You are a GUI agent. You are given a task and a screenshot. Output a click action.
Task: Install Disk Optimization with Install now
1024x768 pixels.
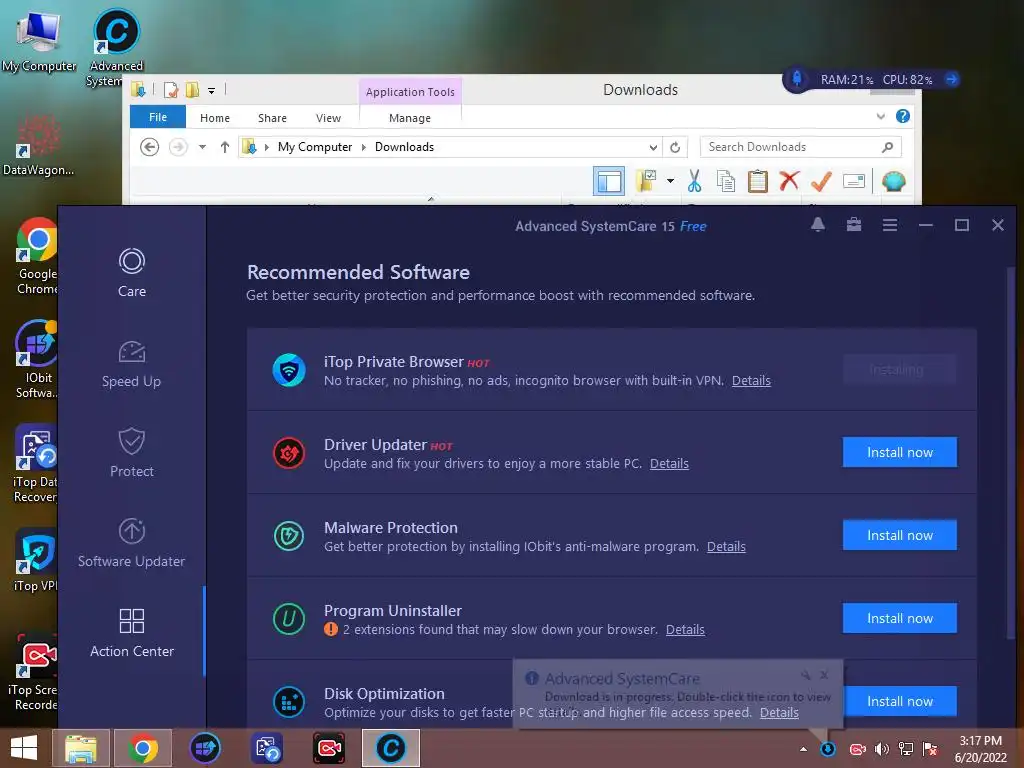click(899, 701)
